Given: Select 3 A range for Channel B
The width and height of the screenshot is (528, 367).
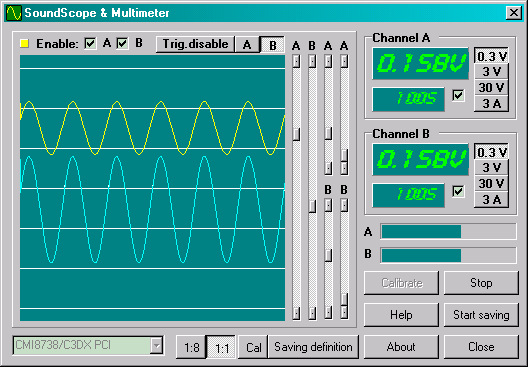Looking at the screenshot, I should click(491, 200).
